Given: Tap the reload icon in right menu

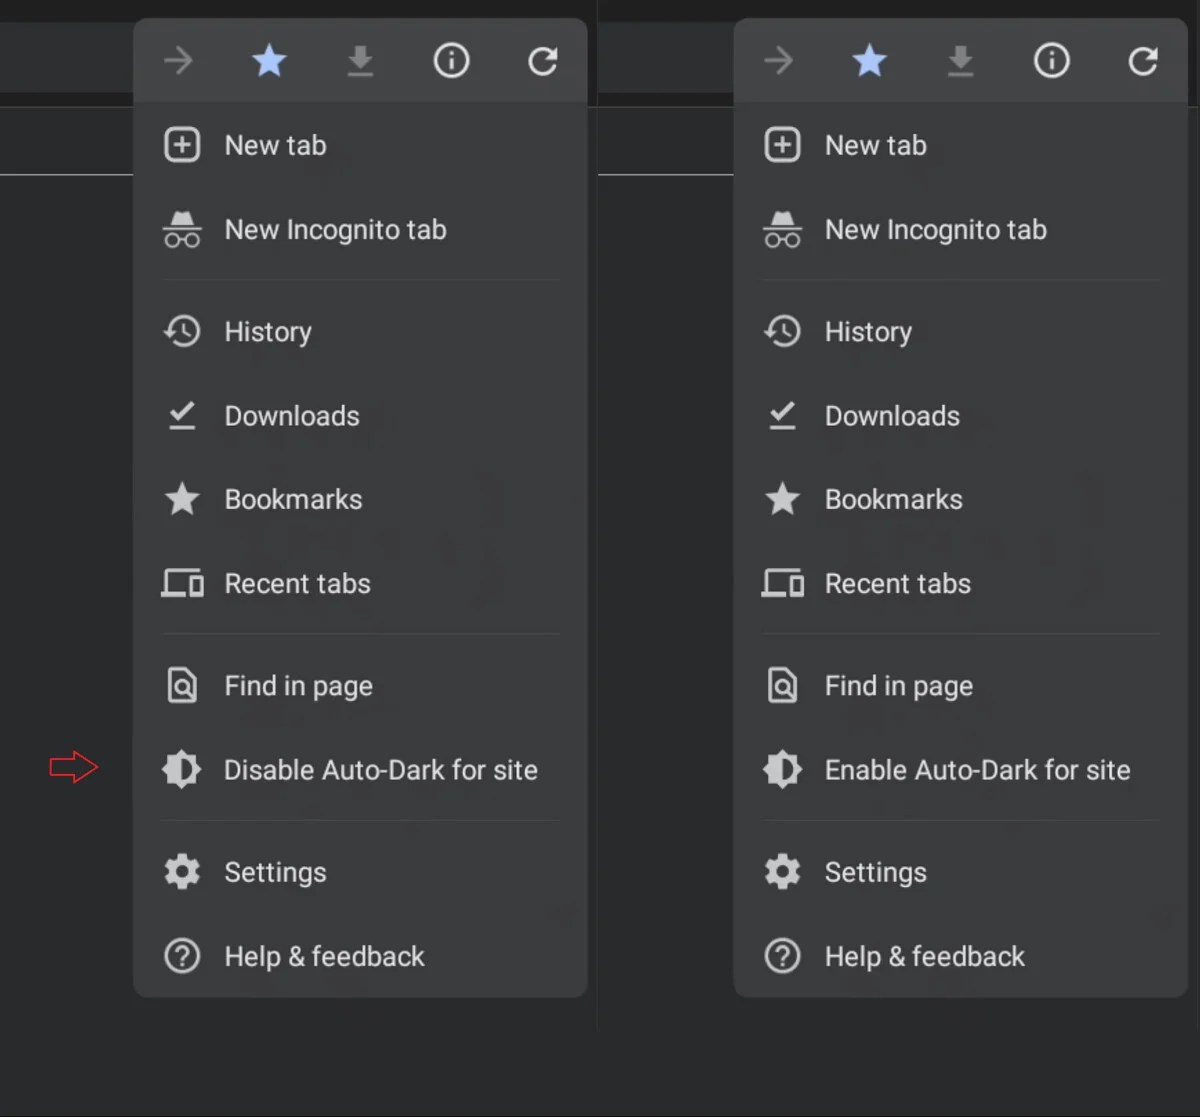Looking at the screenshot, I should coord(1143,61).
